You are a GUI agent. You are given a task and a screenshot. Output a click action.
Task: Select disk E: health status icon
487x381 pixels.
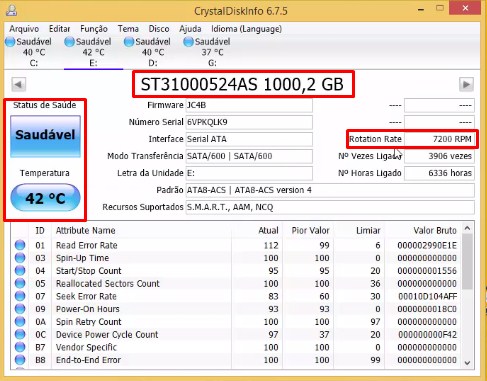(70, 42)
